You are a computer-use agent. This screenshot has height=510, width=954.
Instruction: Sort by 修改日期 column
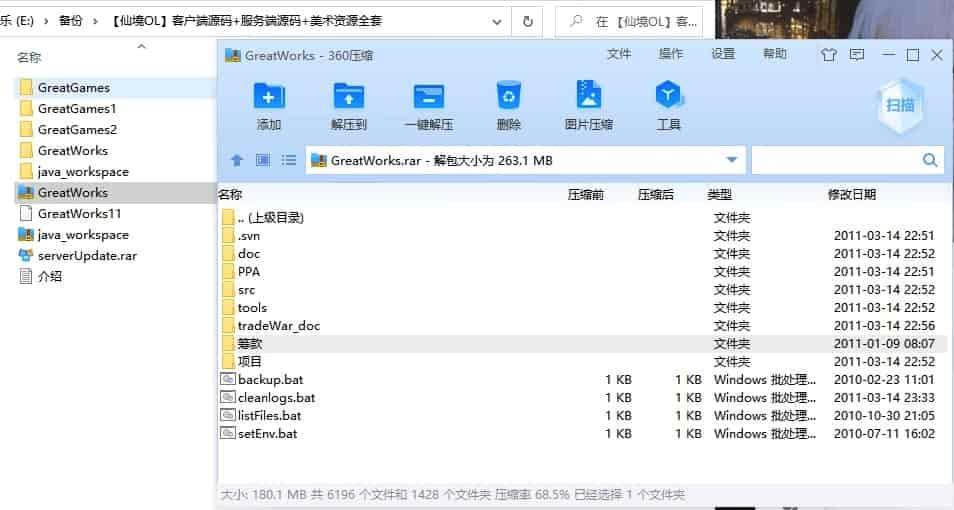852,195
